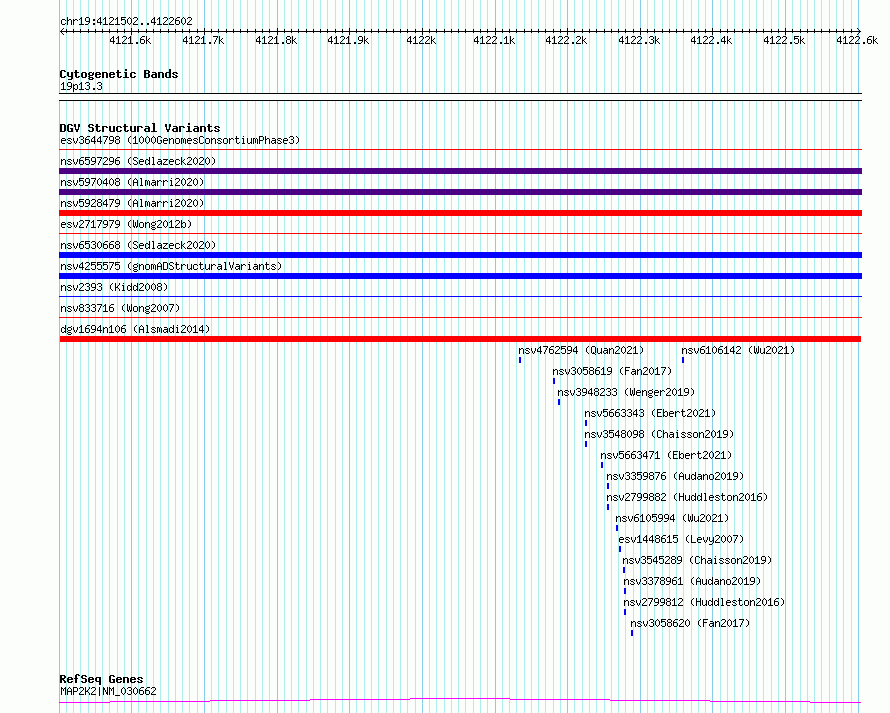Viewport: 890px width, 713px height.
Task: Click the 4122.3k ruler tick label
Action: tap(639, 40)
